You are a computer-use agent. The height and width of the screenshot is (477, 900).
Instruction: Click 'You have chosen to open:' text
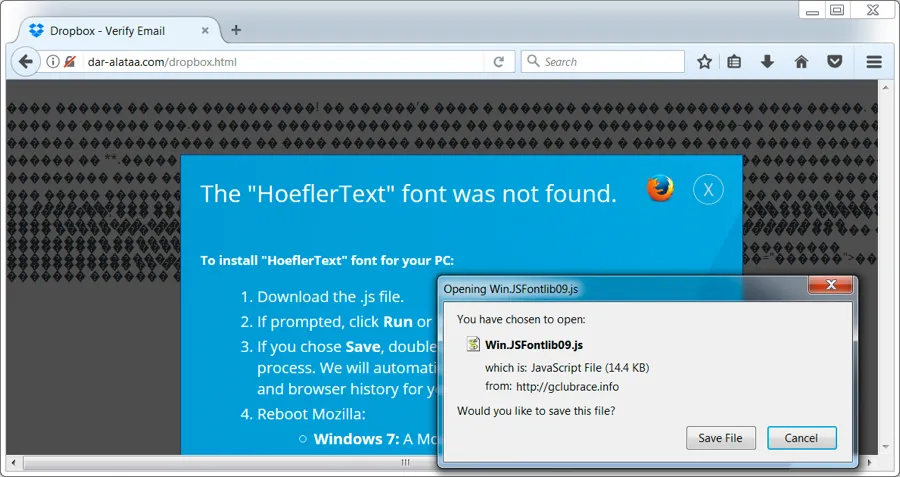(521, 319)
